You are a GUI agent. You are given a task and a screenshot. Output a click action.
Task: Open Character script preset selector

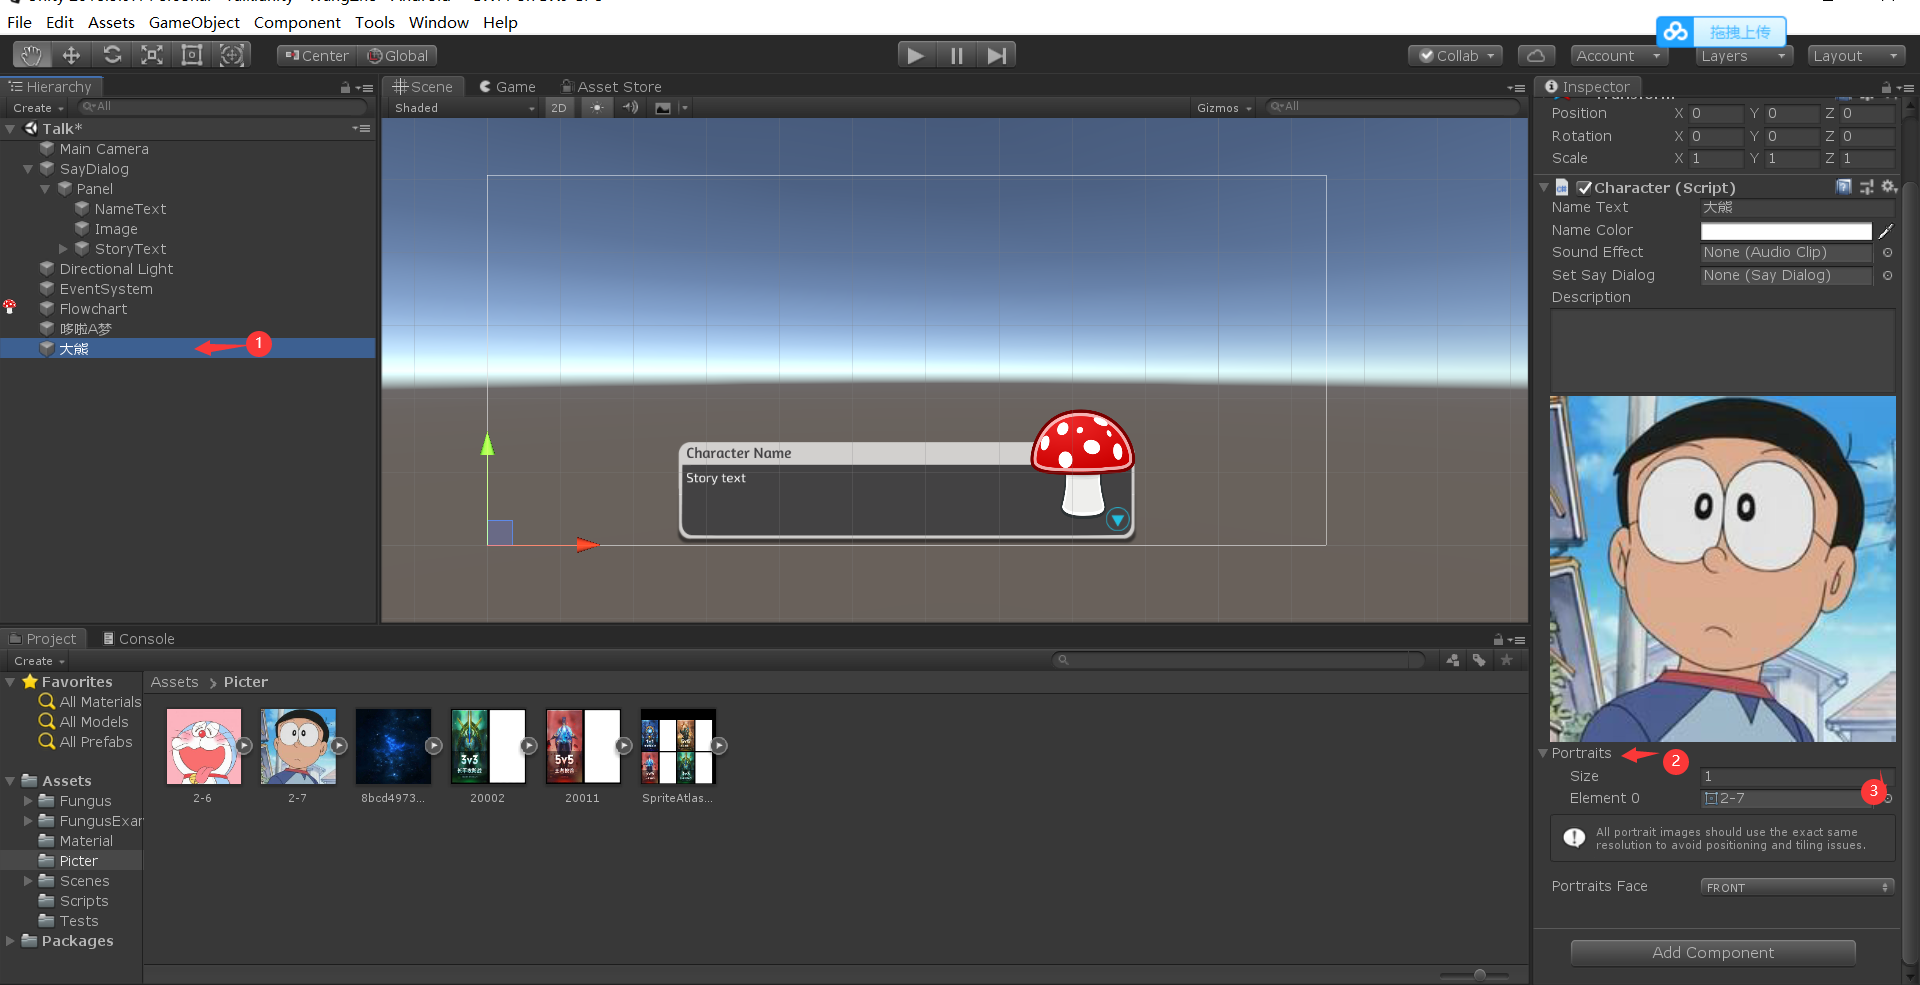pos(1866,187)
